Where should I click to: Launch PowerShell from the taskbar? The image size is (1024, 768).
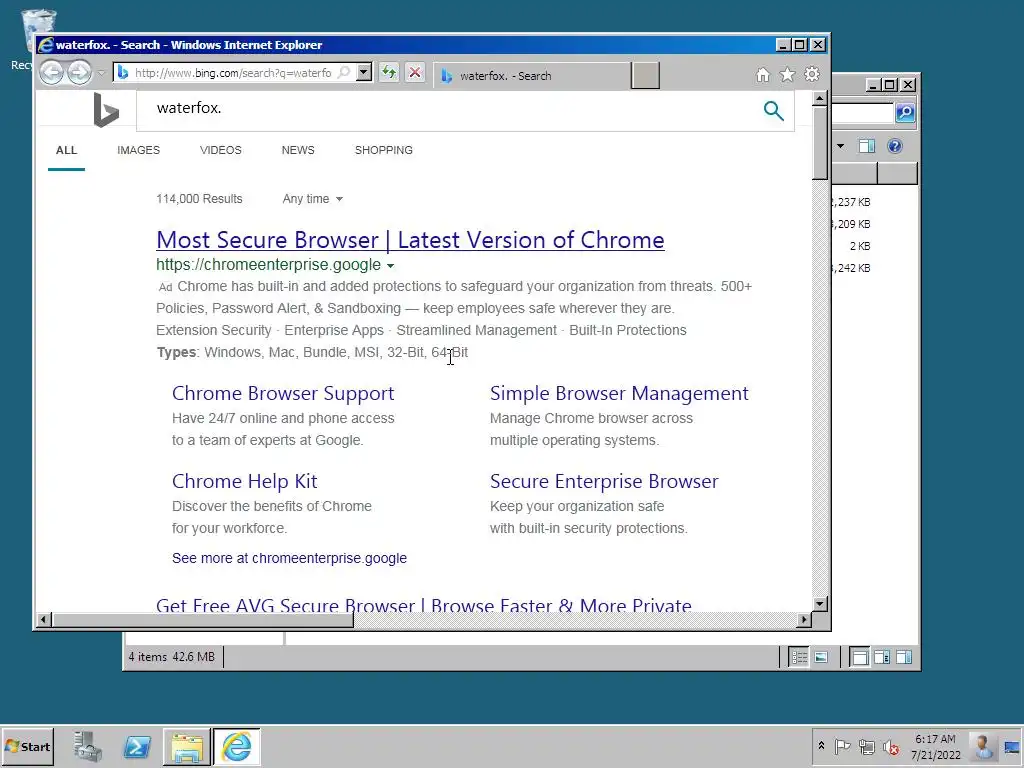138,746
